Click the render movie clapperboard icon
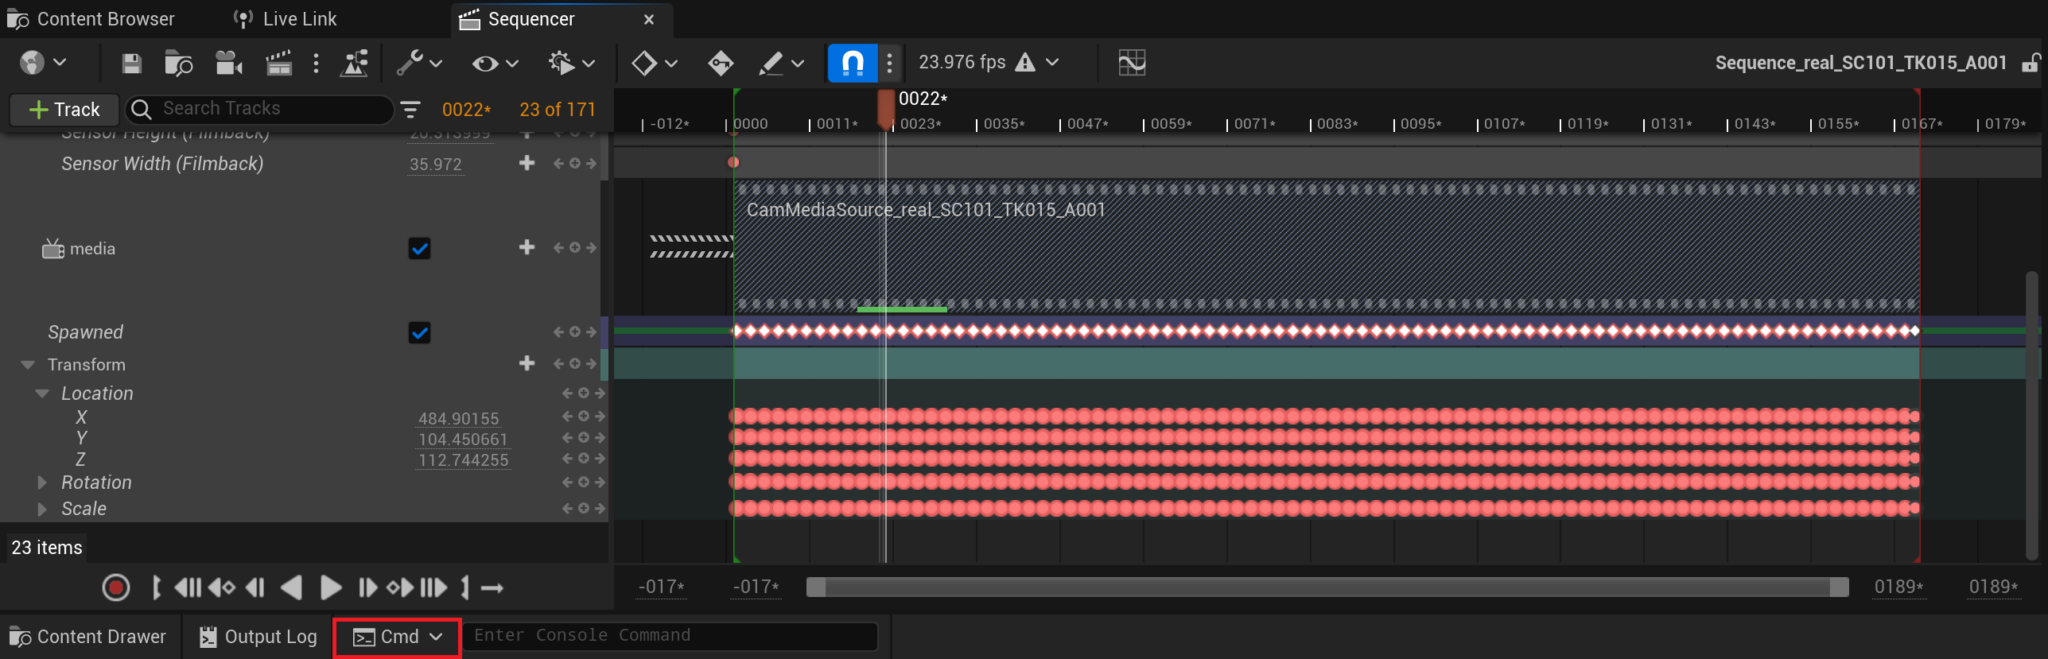 pos(279,63)
